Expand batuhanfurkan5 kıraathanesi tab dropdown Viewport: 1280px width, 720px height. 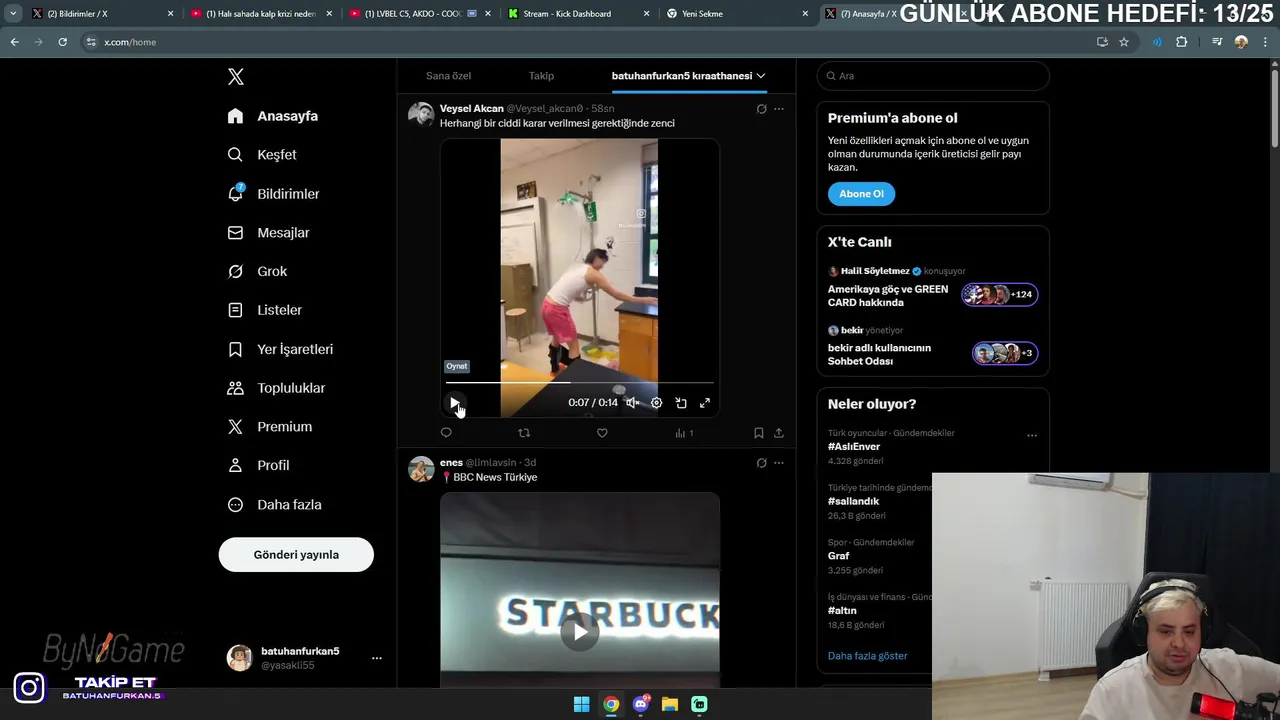point(761,76)
